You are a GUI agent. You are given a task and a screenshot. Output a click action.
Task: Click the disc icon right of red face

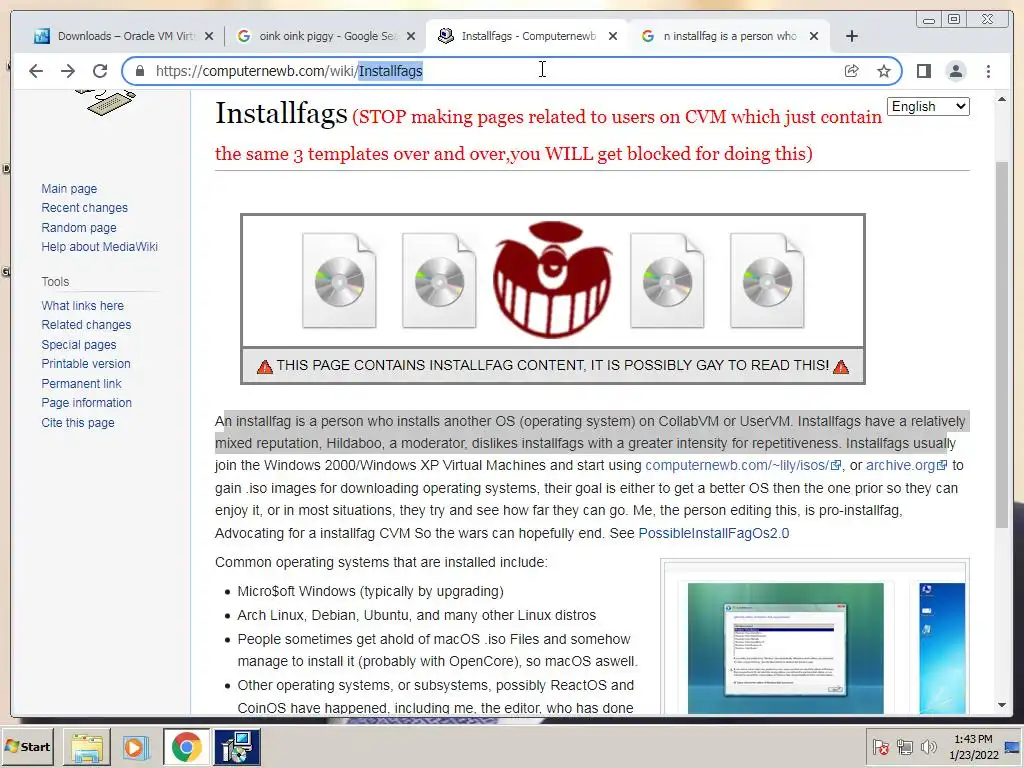[x=667, y=280]
